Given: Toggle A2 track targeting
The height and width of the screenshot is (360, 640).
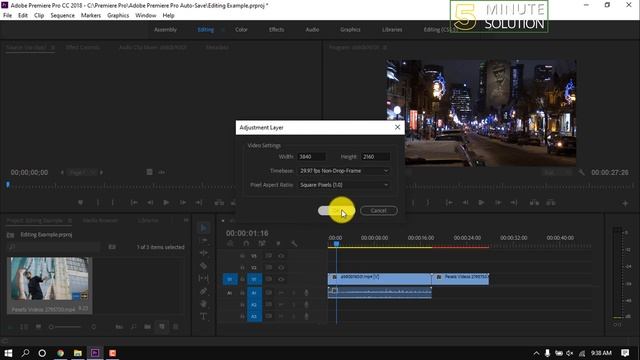Looking at the screenshot, I should point(254,304).
